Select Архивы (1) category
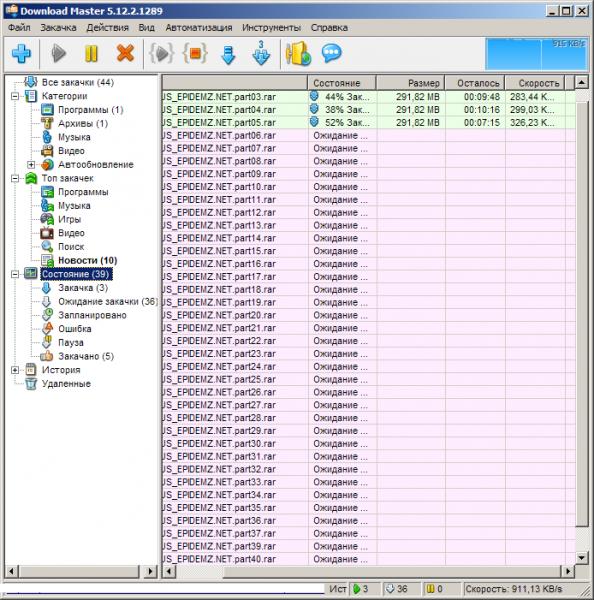Image resolution: width=594 pixels, height=600 pixels. click(x=83, y=124)
